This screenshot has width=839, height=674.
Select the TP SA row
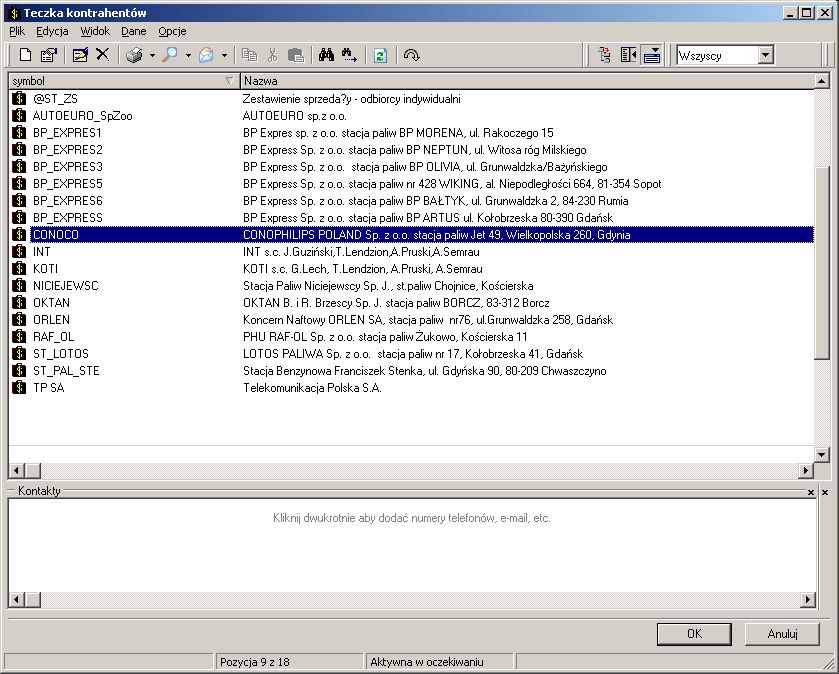(x=411, y=388)
